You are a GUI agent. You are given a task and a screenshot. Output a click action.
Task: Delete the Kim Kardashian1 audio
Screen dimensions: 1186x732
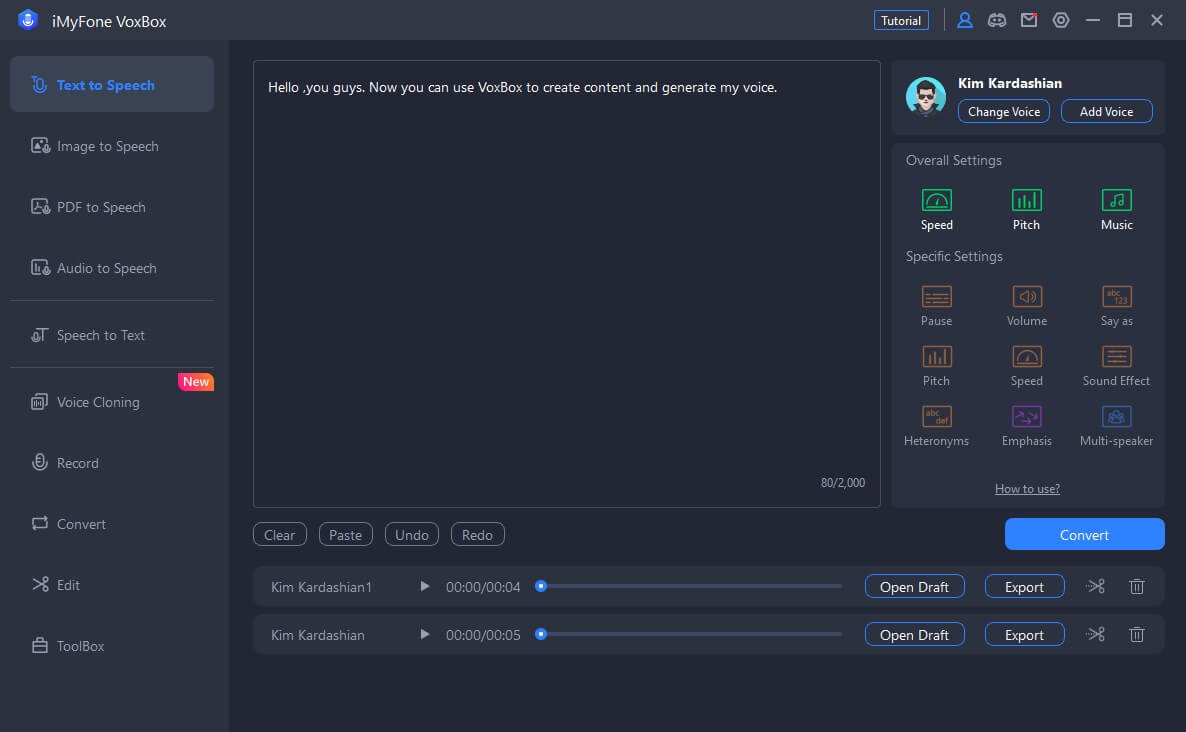(x=1136, y=586)
